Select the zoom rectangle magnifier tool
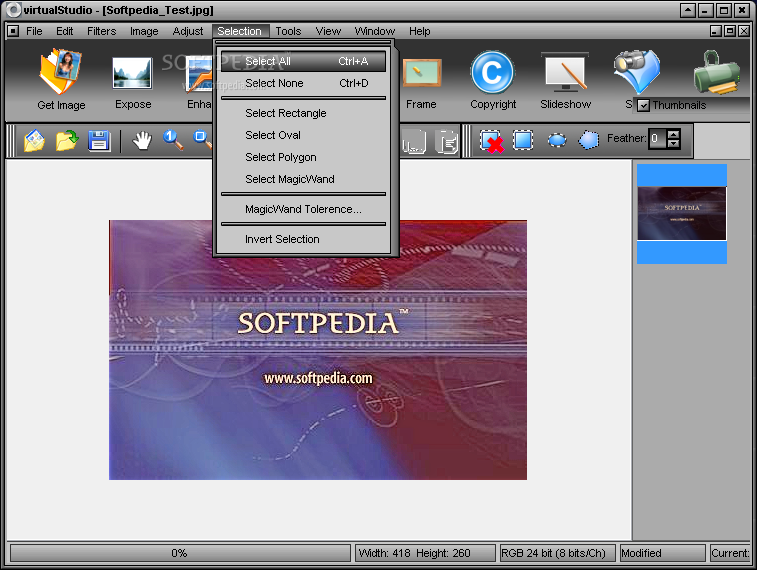Screen dimensions: 757x570 click(x=202, y=140)
